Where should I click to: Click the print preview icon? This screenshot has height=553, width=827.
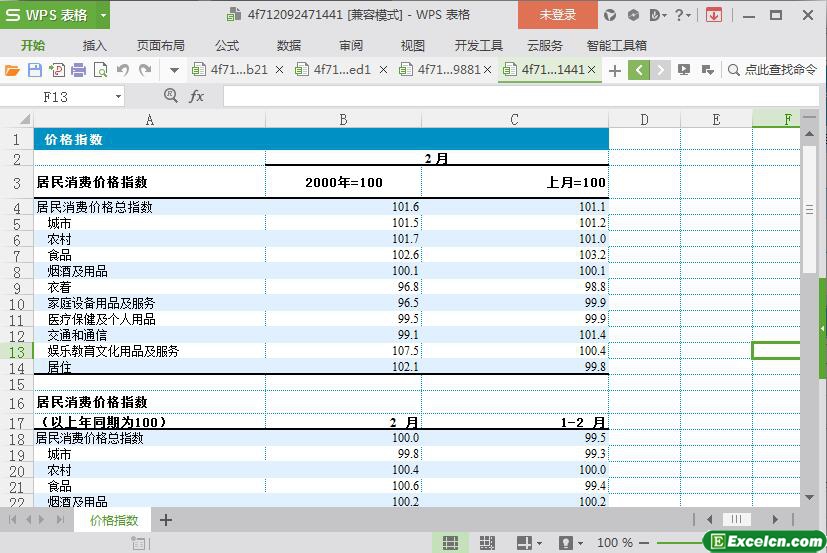coord(100,70)
